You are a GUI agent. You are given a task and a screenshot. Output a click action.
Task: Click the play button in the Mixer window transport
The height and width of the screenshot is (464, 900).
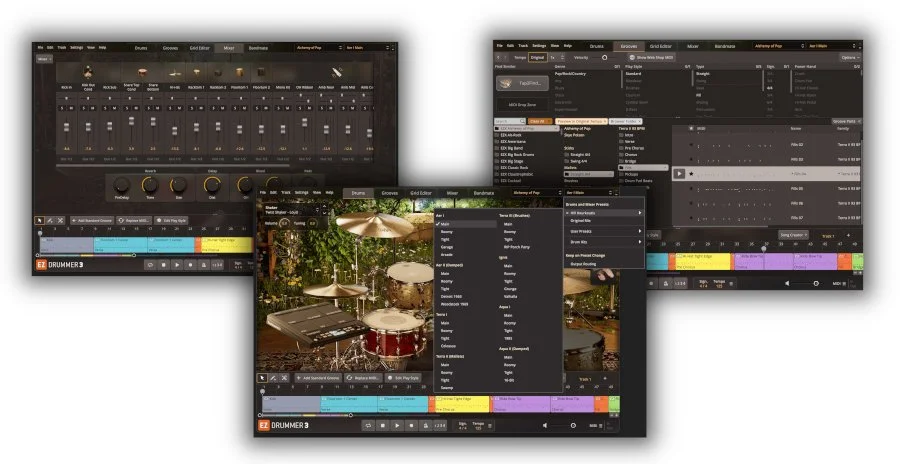pyautogui.click(x=177, y=265)
